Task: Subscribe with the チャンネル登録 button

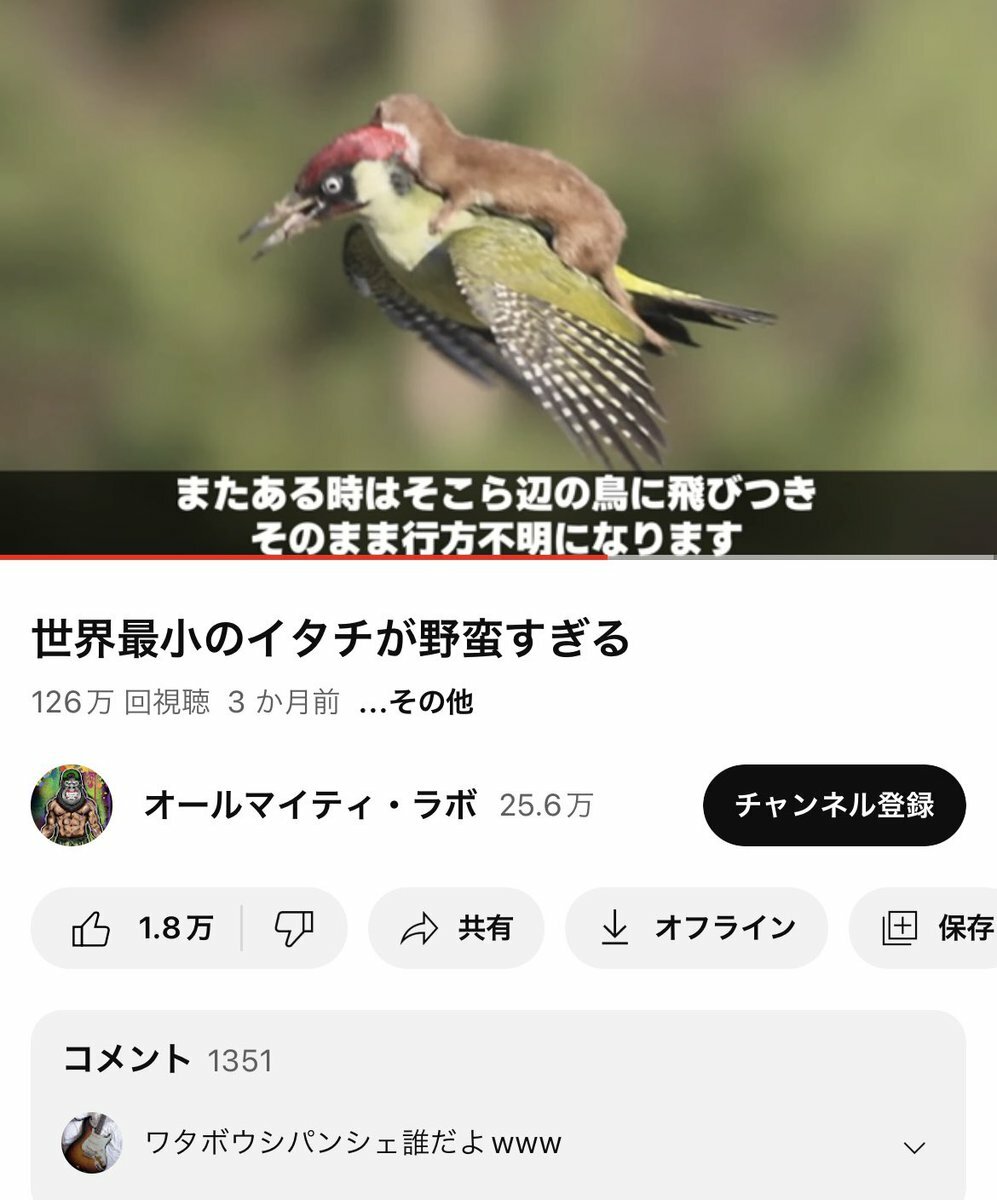Action: pyautogui.click(x=834, y=805)
